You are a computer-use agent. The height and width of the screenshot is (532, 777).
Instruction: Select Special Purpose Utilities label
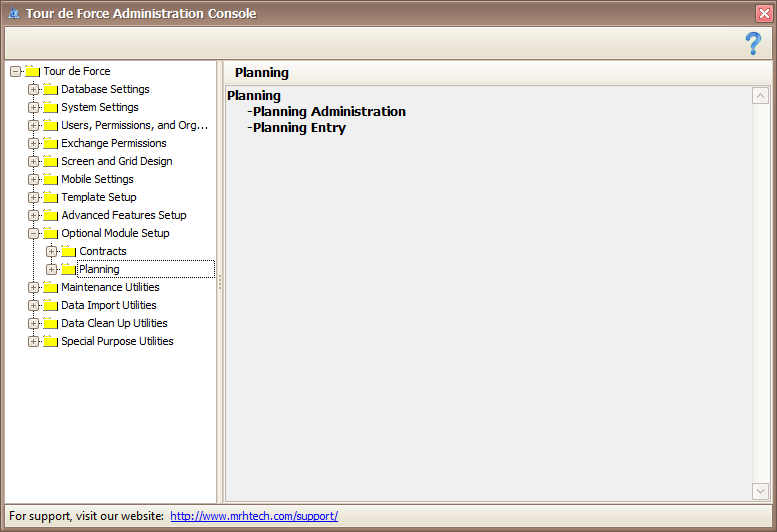tap(117, 341)
